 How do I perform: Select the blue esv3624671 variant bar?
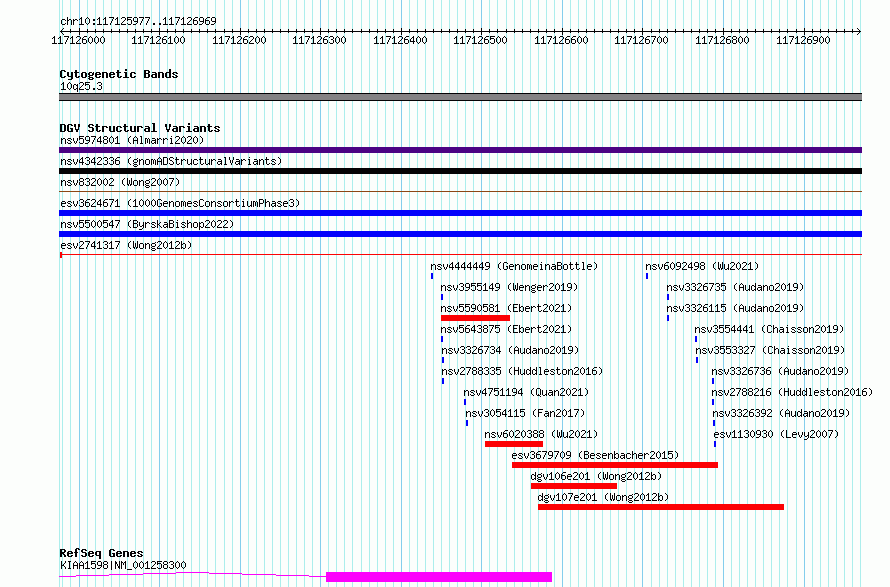(x=460, y=213)
